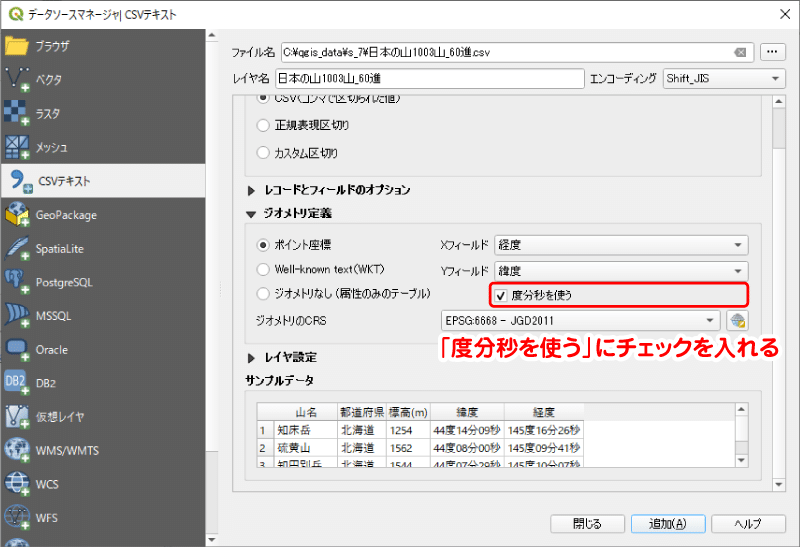Open the WMS/WMTS globe icon
The width and height of the screenshot is (800, 547).
point(16,451)
